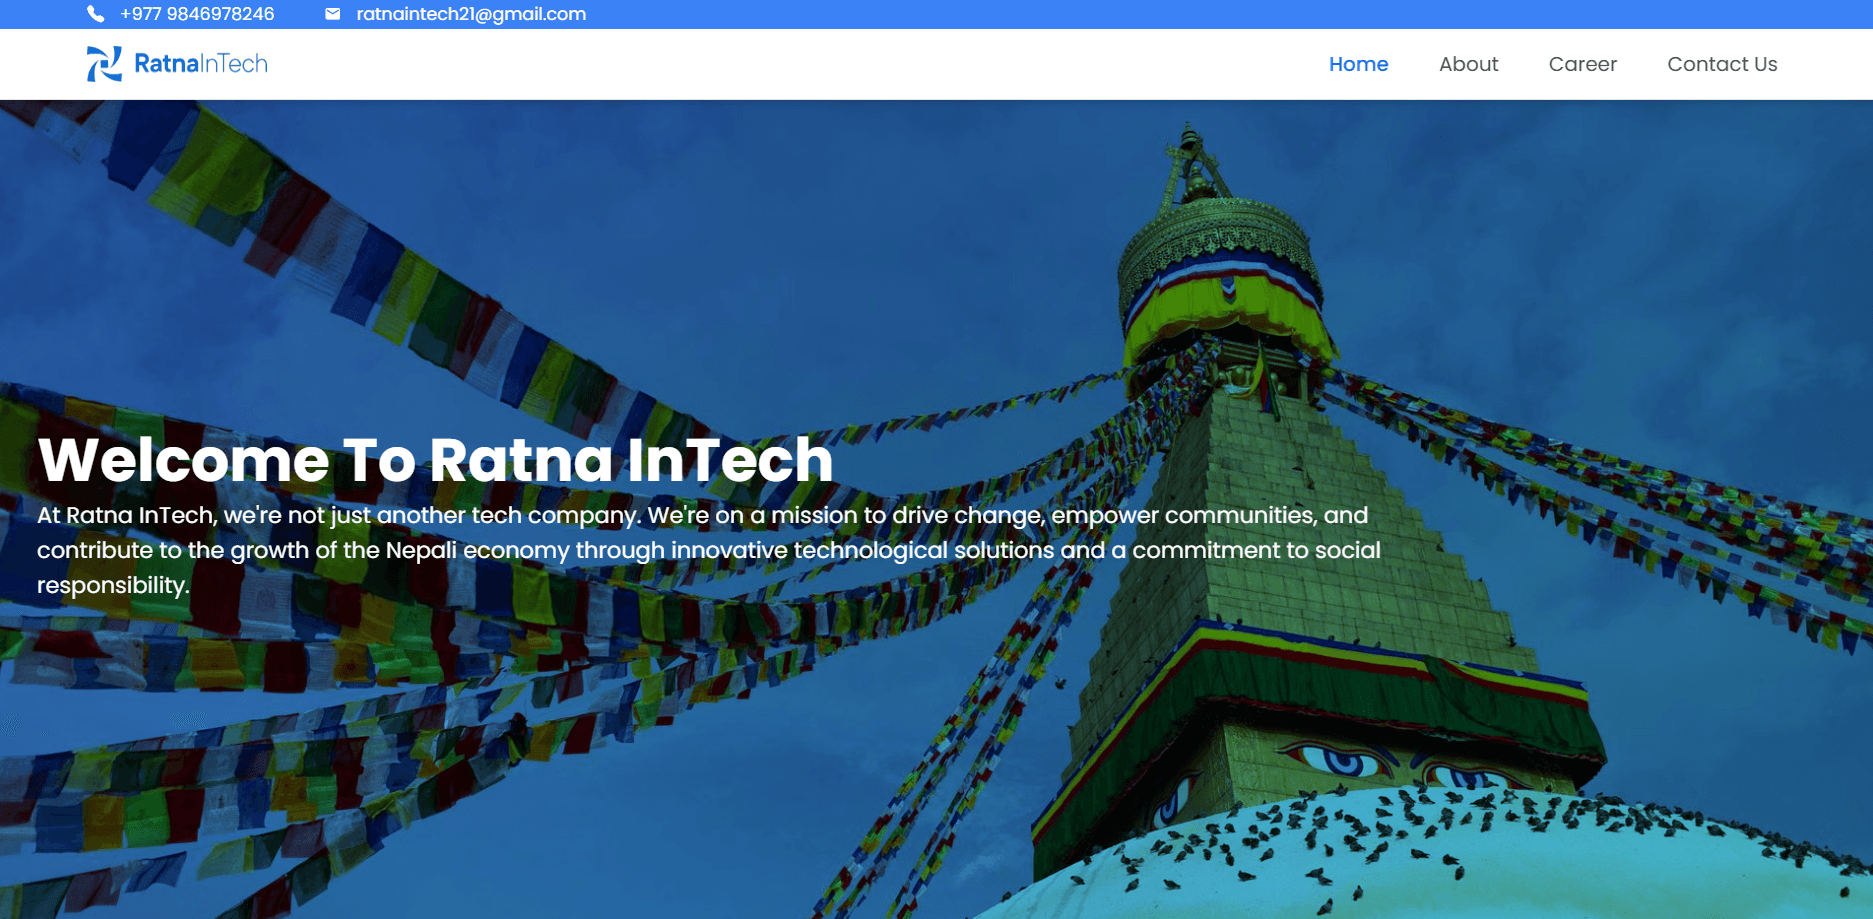Click the phone icon in top bar
The width and height of the screenshot is (1873, 919).
[95, 14]
